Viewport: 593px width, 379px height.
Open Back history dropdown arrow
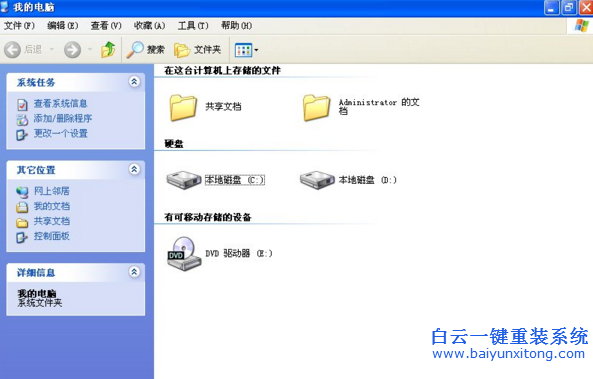point(52,50)
